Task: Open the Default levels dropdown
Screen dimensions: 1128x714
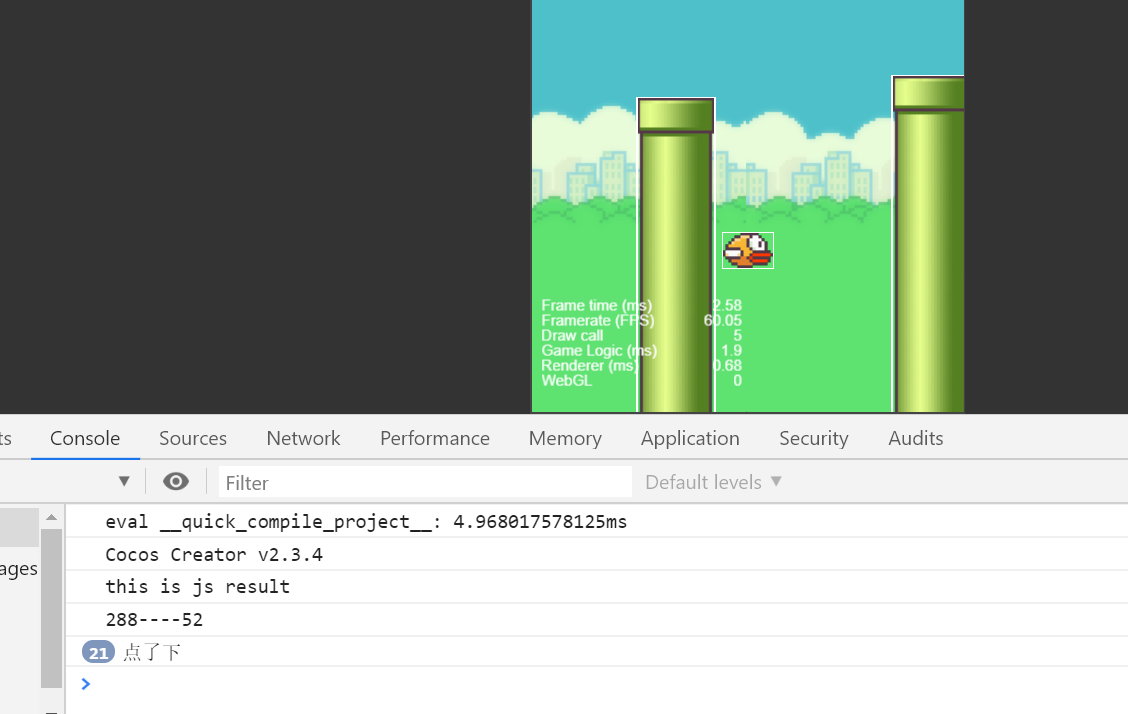Action: pyautogui.click(x=713, y=482)
